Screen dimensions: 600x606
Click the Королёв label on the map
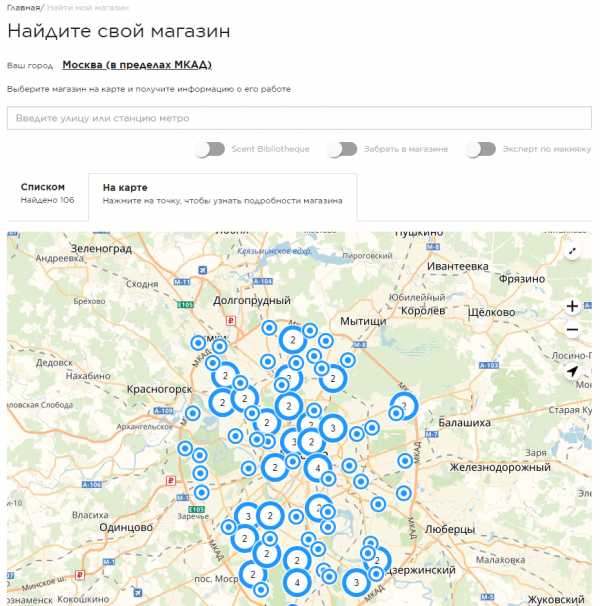click(423, 310)
